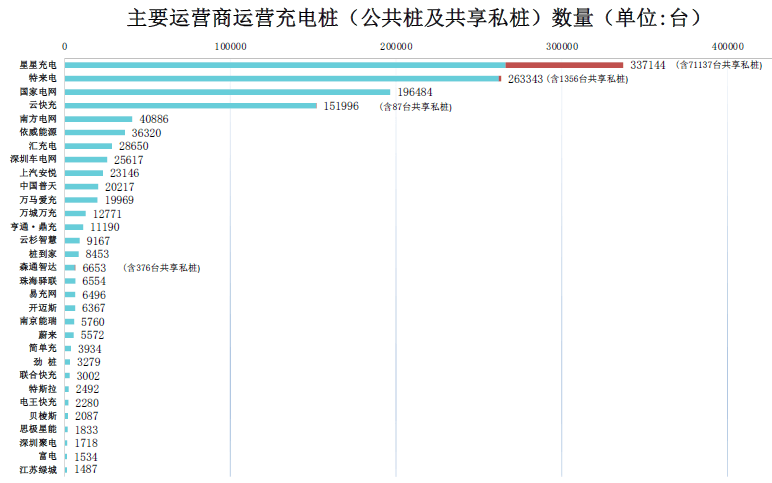Viewport: 772px width, 483px height.
Task: Click the 中国普天 row label
Action: pyautogui.click(x=38, y=186)
